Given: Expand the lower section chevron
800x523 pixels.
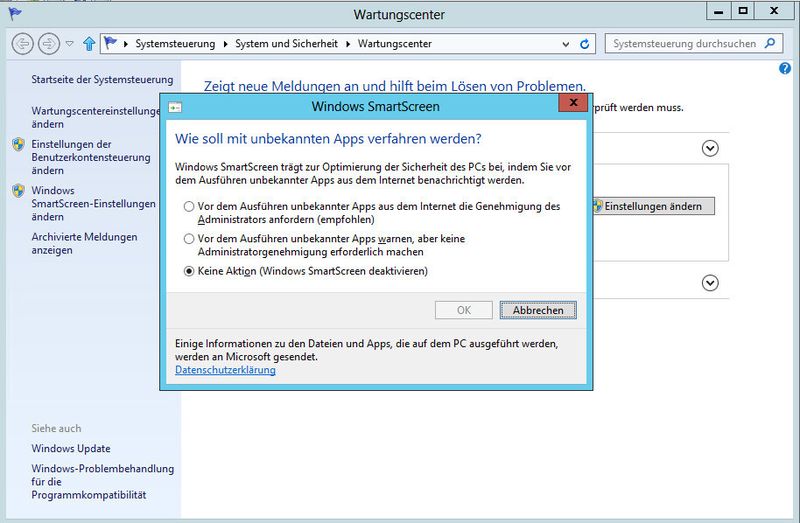Looking at the screenshot, I should pyautogui.click(x=710, y=283).
